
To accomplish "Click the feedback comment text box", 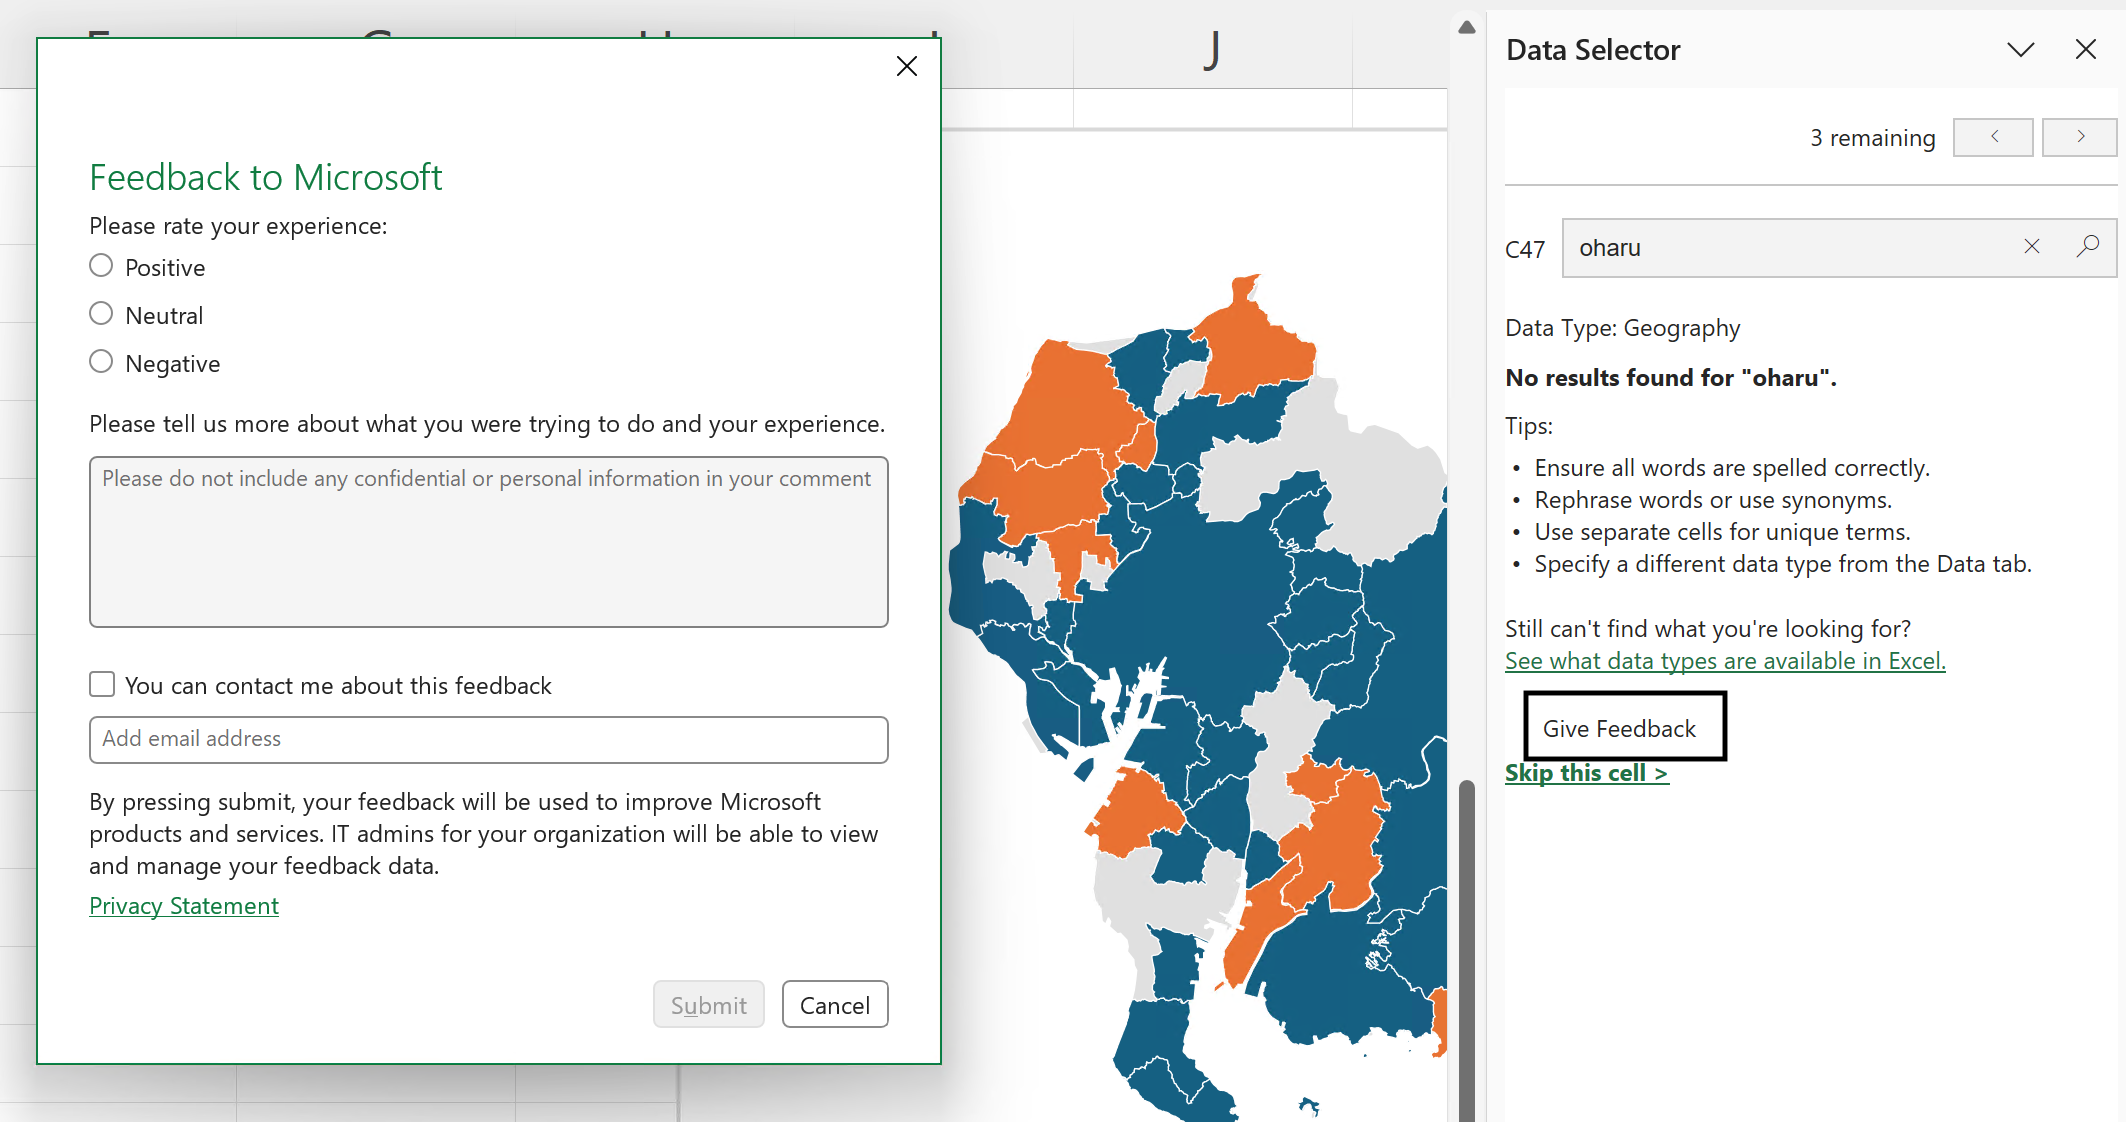I will [x=489, y=542].
